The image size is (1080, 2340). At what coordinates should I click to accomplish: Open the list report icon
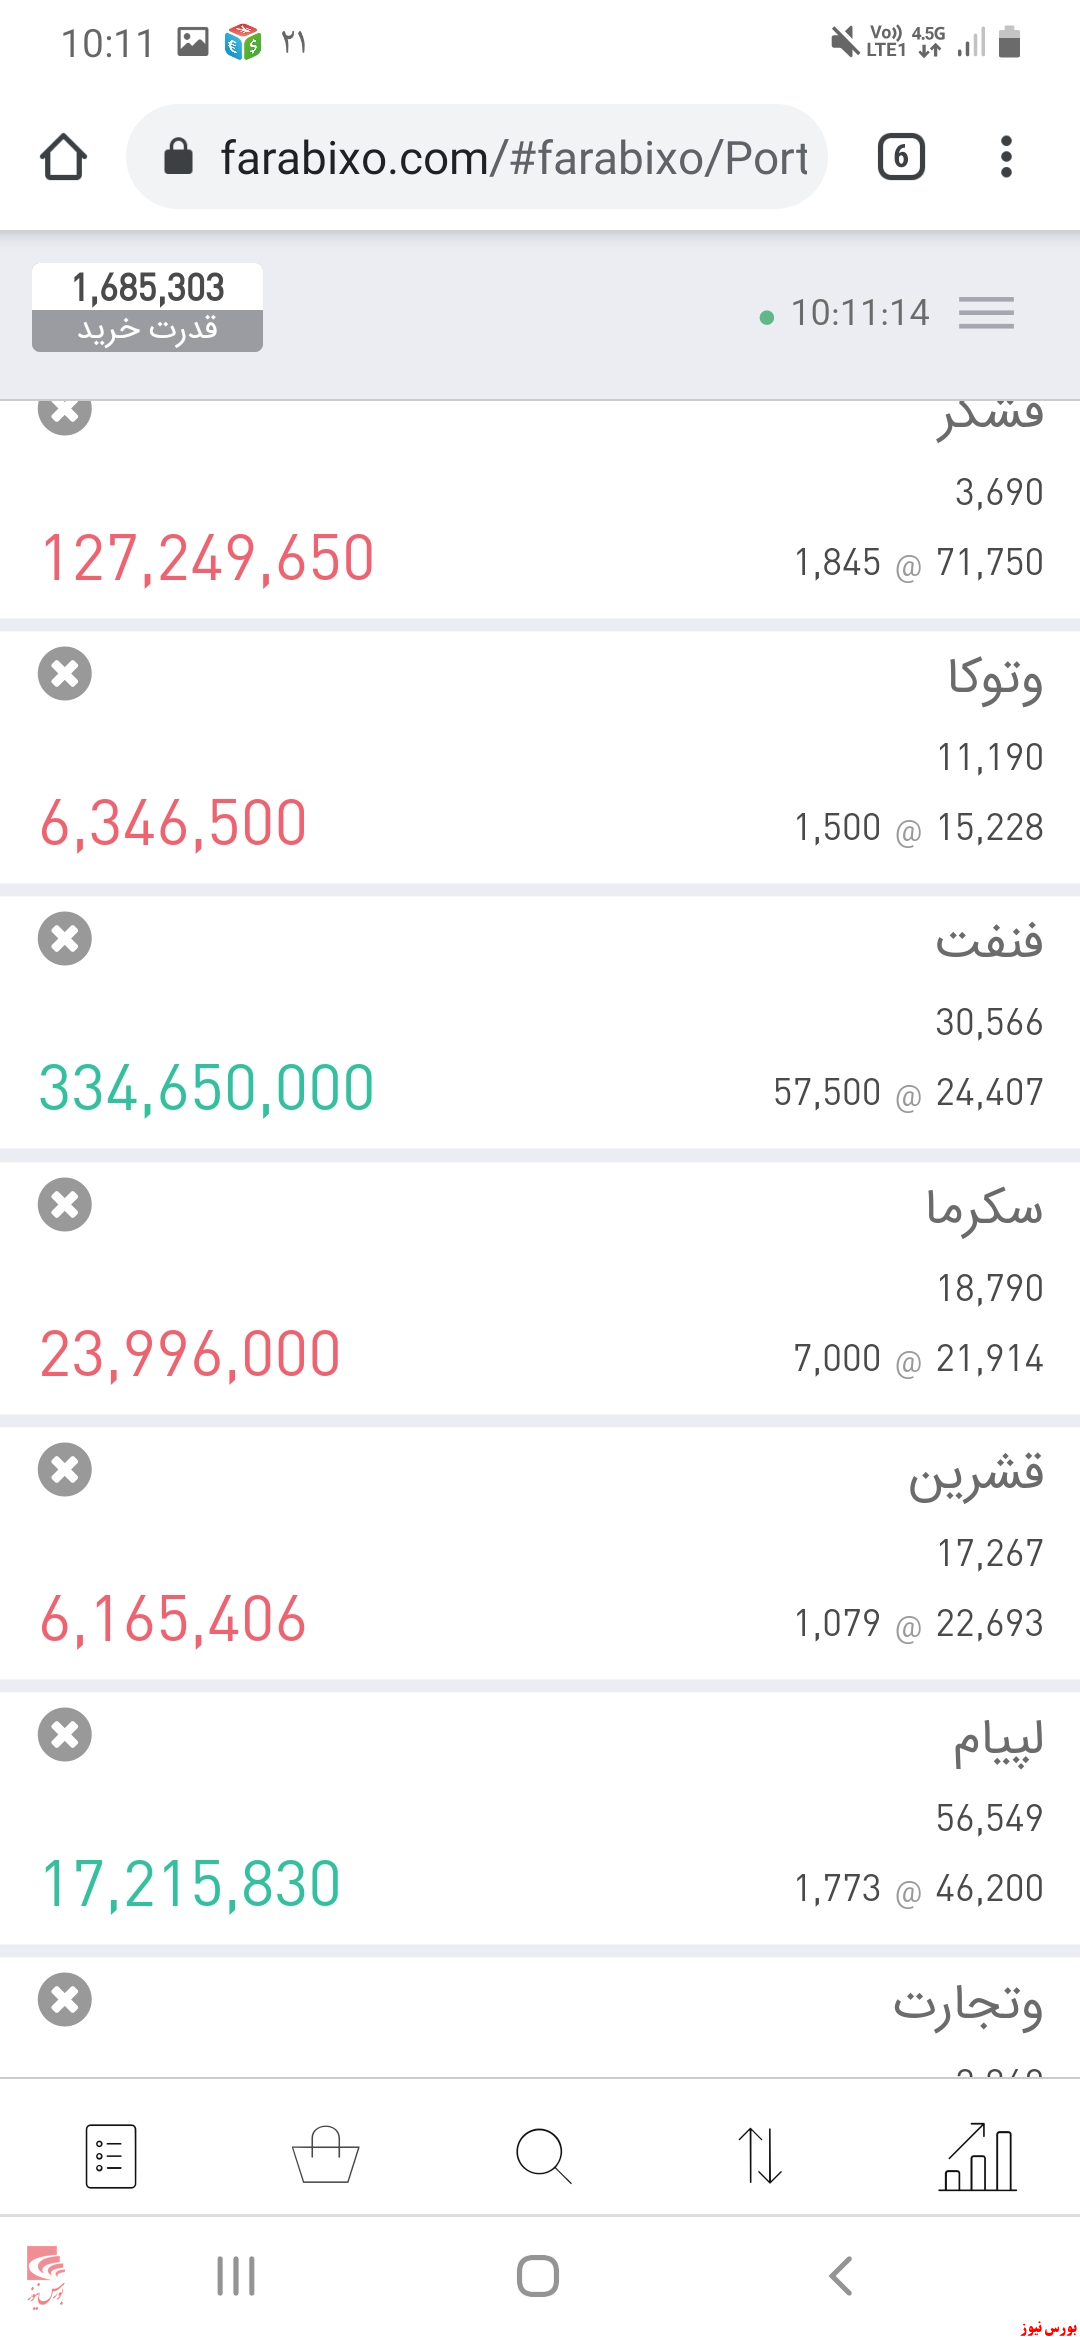(x=111, y=2156)
